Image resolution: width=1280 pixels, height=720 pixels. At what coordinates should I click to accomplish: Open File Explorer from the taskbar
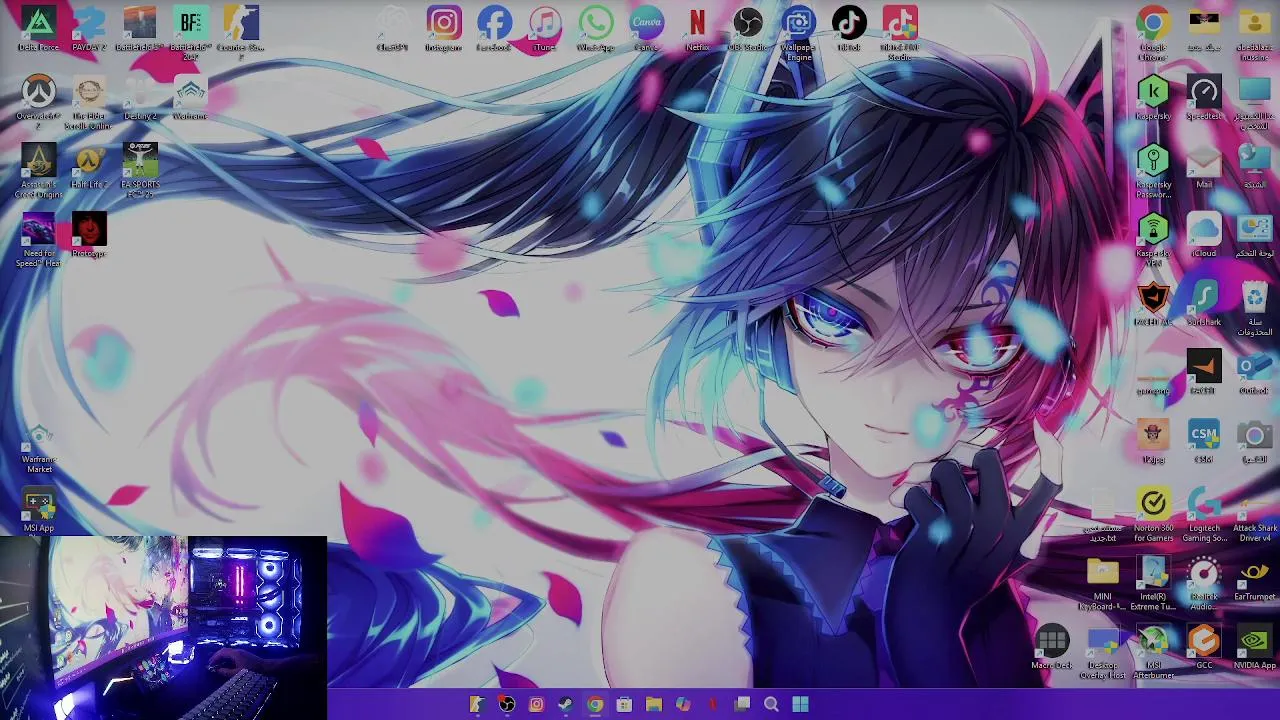coord(653,705)
